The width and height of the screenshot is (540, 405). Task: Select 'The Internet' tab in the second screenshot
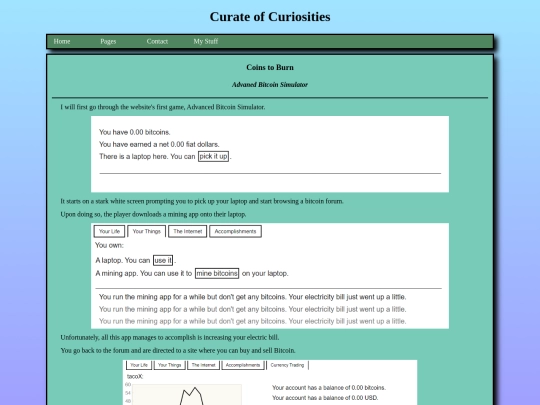point(187,231)
